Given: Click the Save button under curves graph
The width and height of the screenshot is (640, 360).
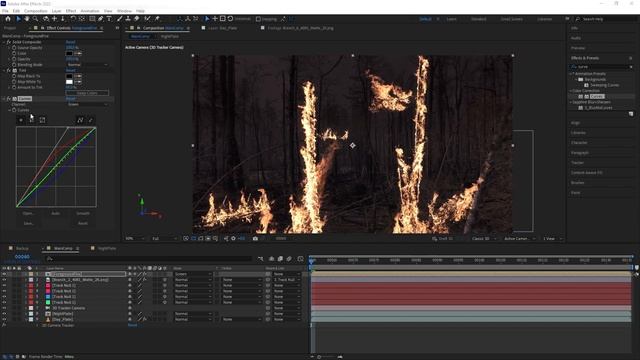Looking at the screenshot, I should tap(28, 224).
